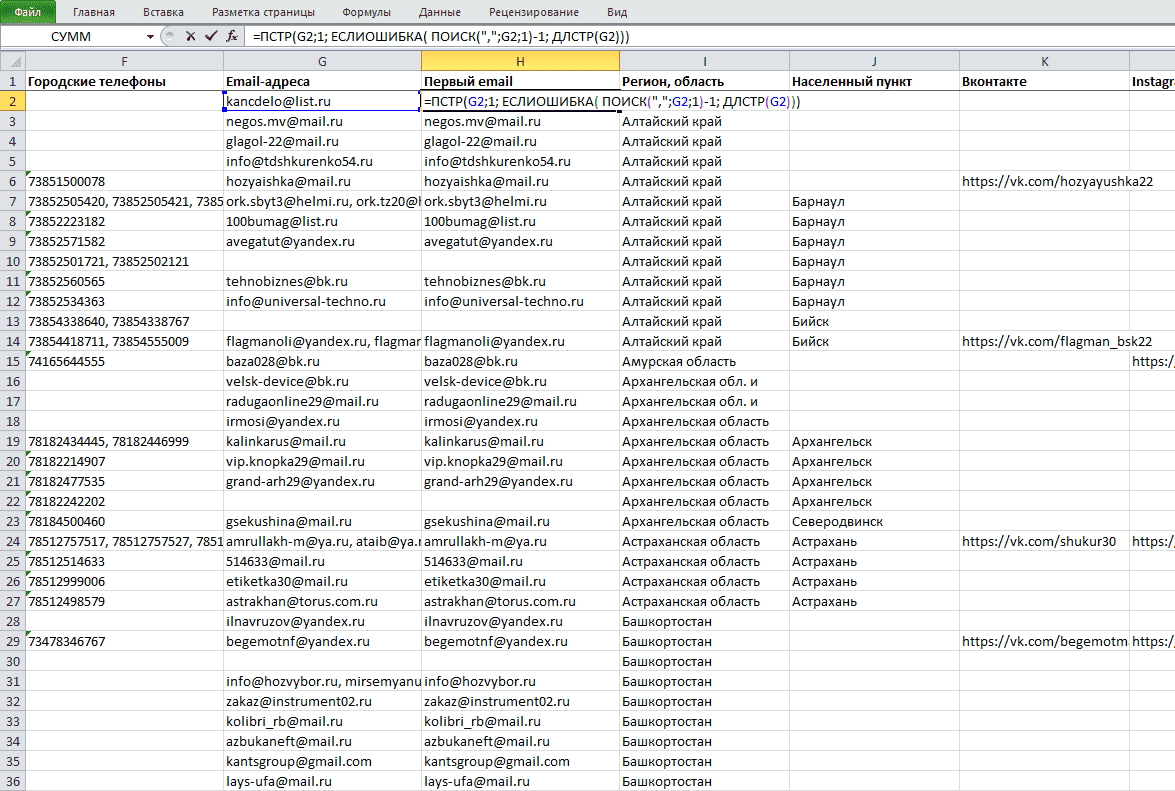Viewport: 1175px width, 791px height.
Task: Click header cell Населенный пункт
Action: click(874, 81)
